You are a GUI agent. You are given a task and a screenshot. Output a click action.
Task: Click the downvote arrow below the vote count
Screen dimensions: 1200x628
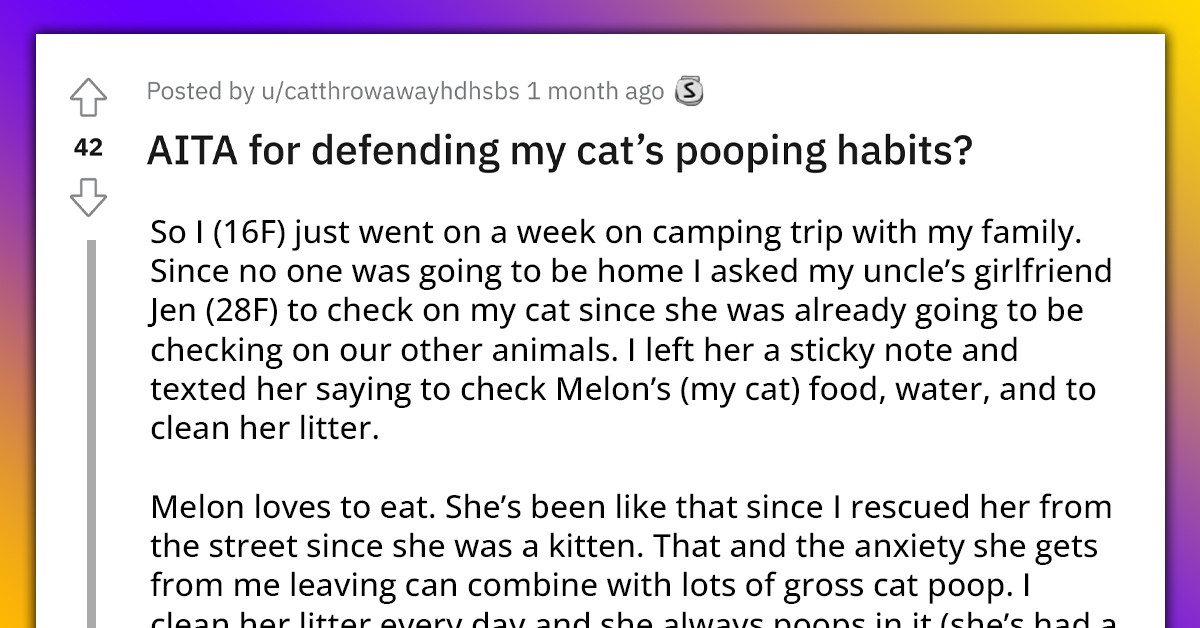pyautogui.click(x=88, y=199)
